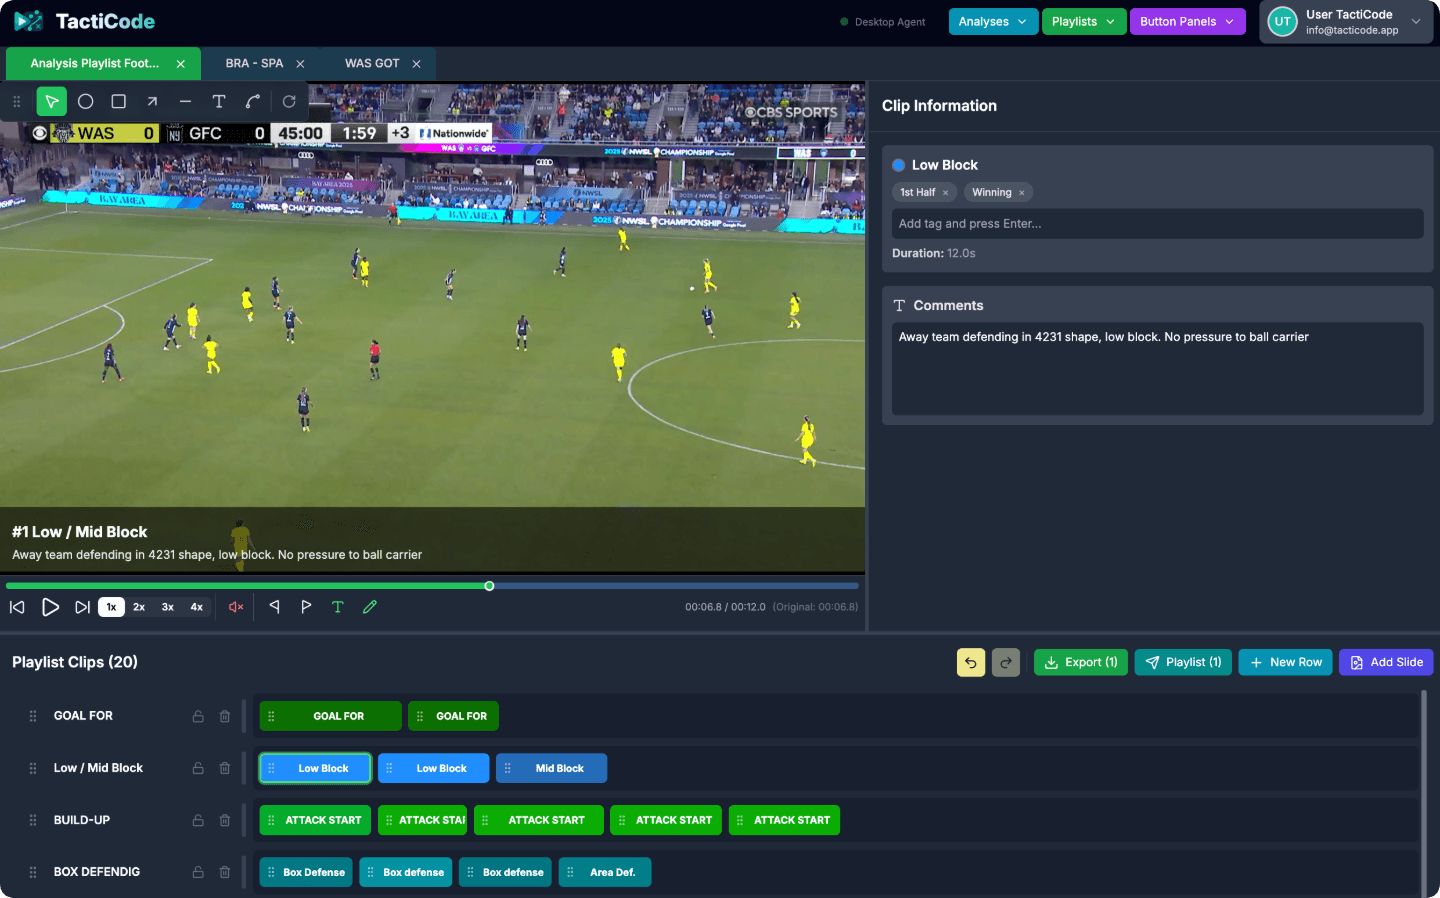Expand the Button Panels dropdown

click(x=1187, y=20)
